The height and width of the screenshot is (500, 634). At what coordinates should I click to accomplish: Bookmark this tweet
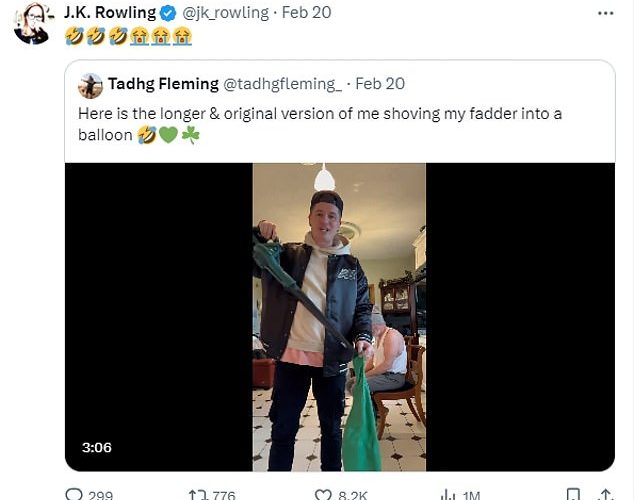click(573, 494)
